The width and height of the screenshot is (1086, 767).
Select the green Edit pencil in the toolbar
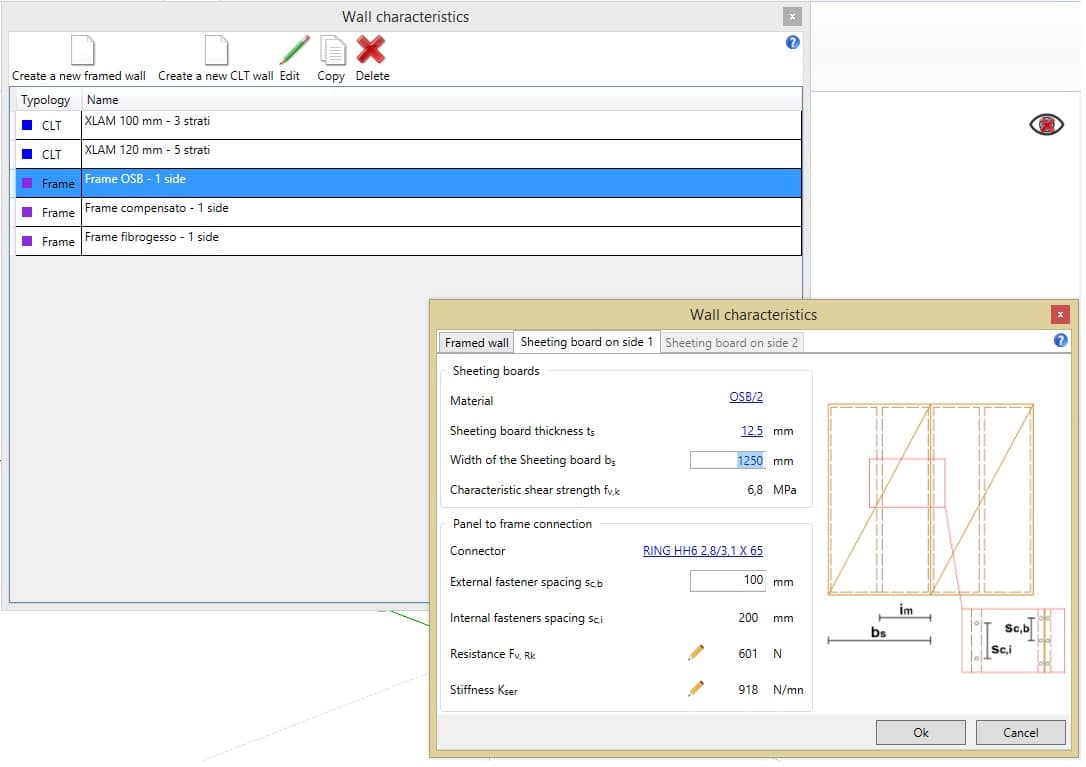tap(290, 48)
